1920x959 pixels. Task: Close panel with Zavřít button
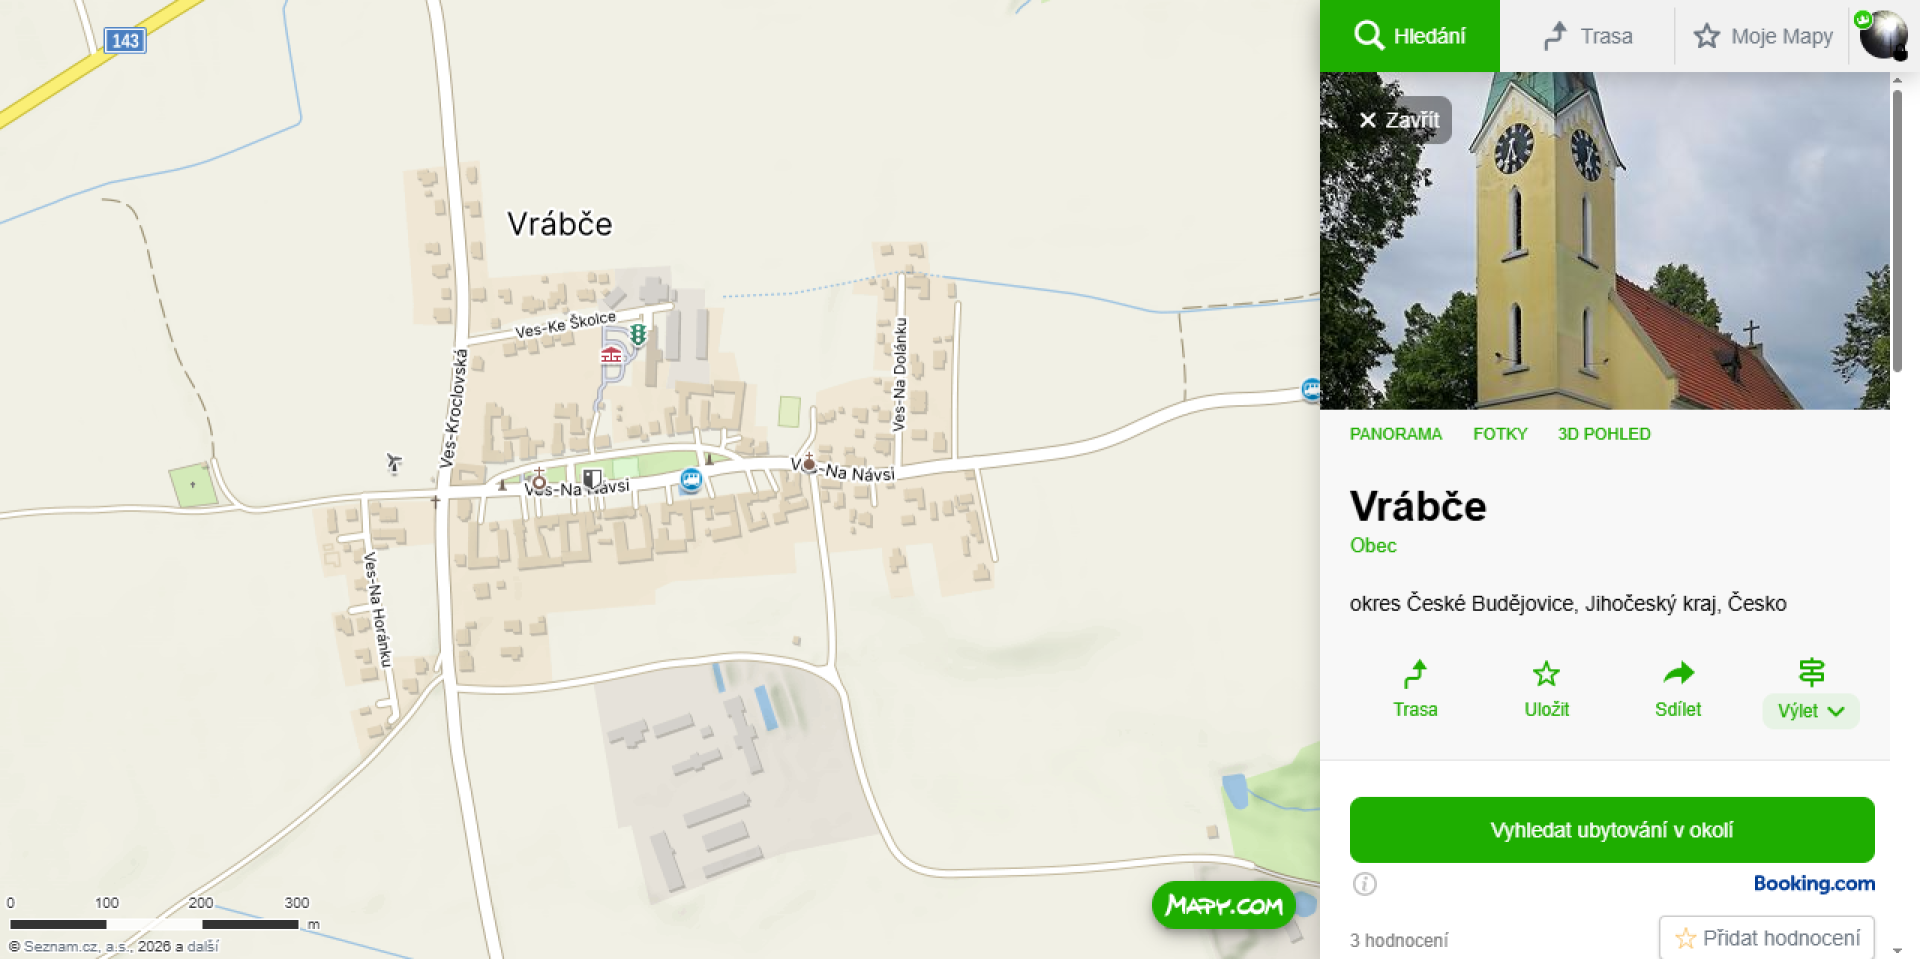click(1398, 120)
